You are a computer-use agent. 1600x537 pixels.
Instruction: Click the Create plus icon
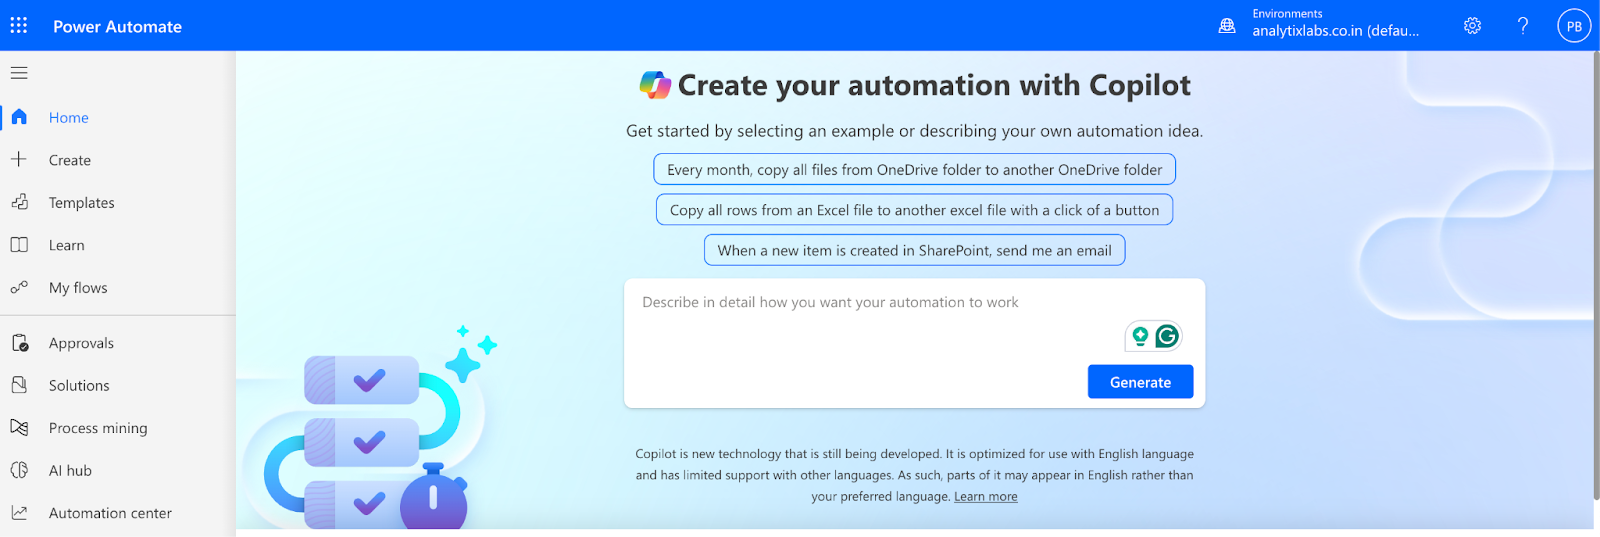pyautogui.click(x=19, y=159)
